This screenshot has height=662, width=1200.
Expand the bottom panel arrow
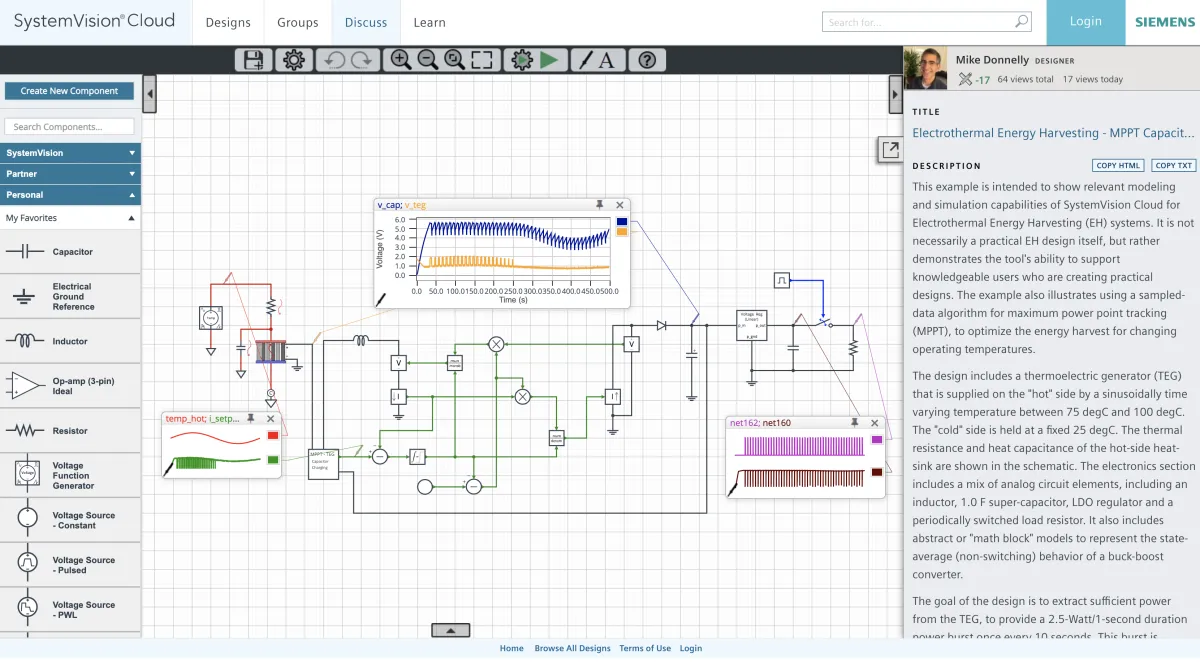click(451, 630)
